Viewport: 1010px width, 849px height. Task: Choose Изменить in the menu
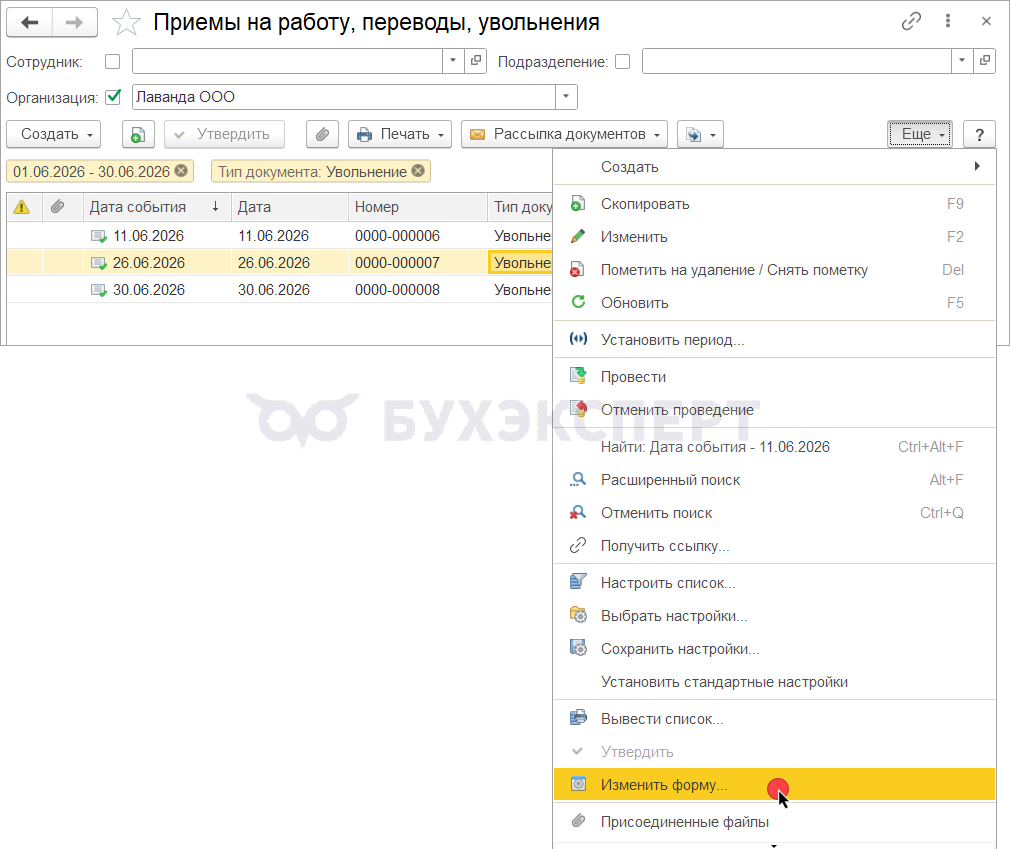[774, 237]
